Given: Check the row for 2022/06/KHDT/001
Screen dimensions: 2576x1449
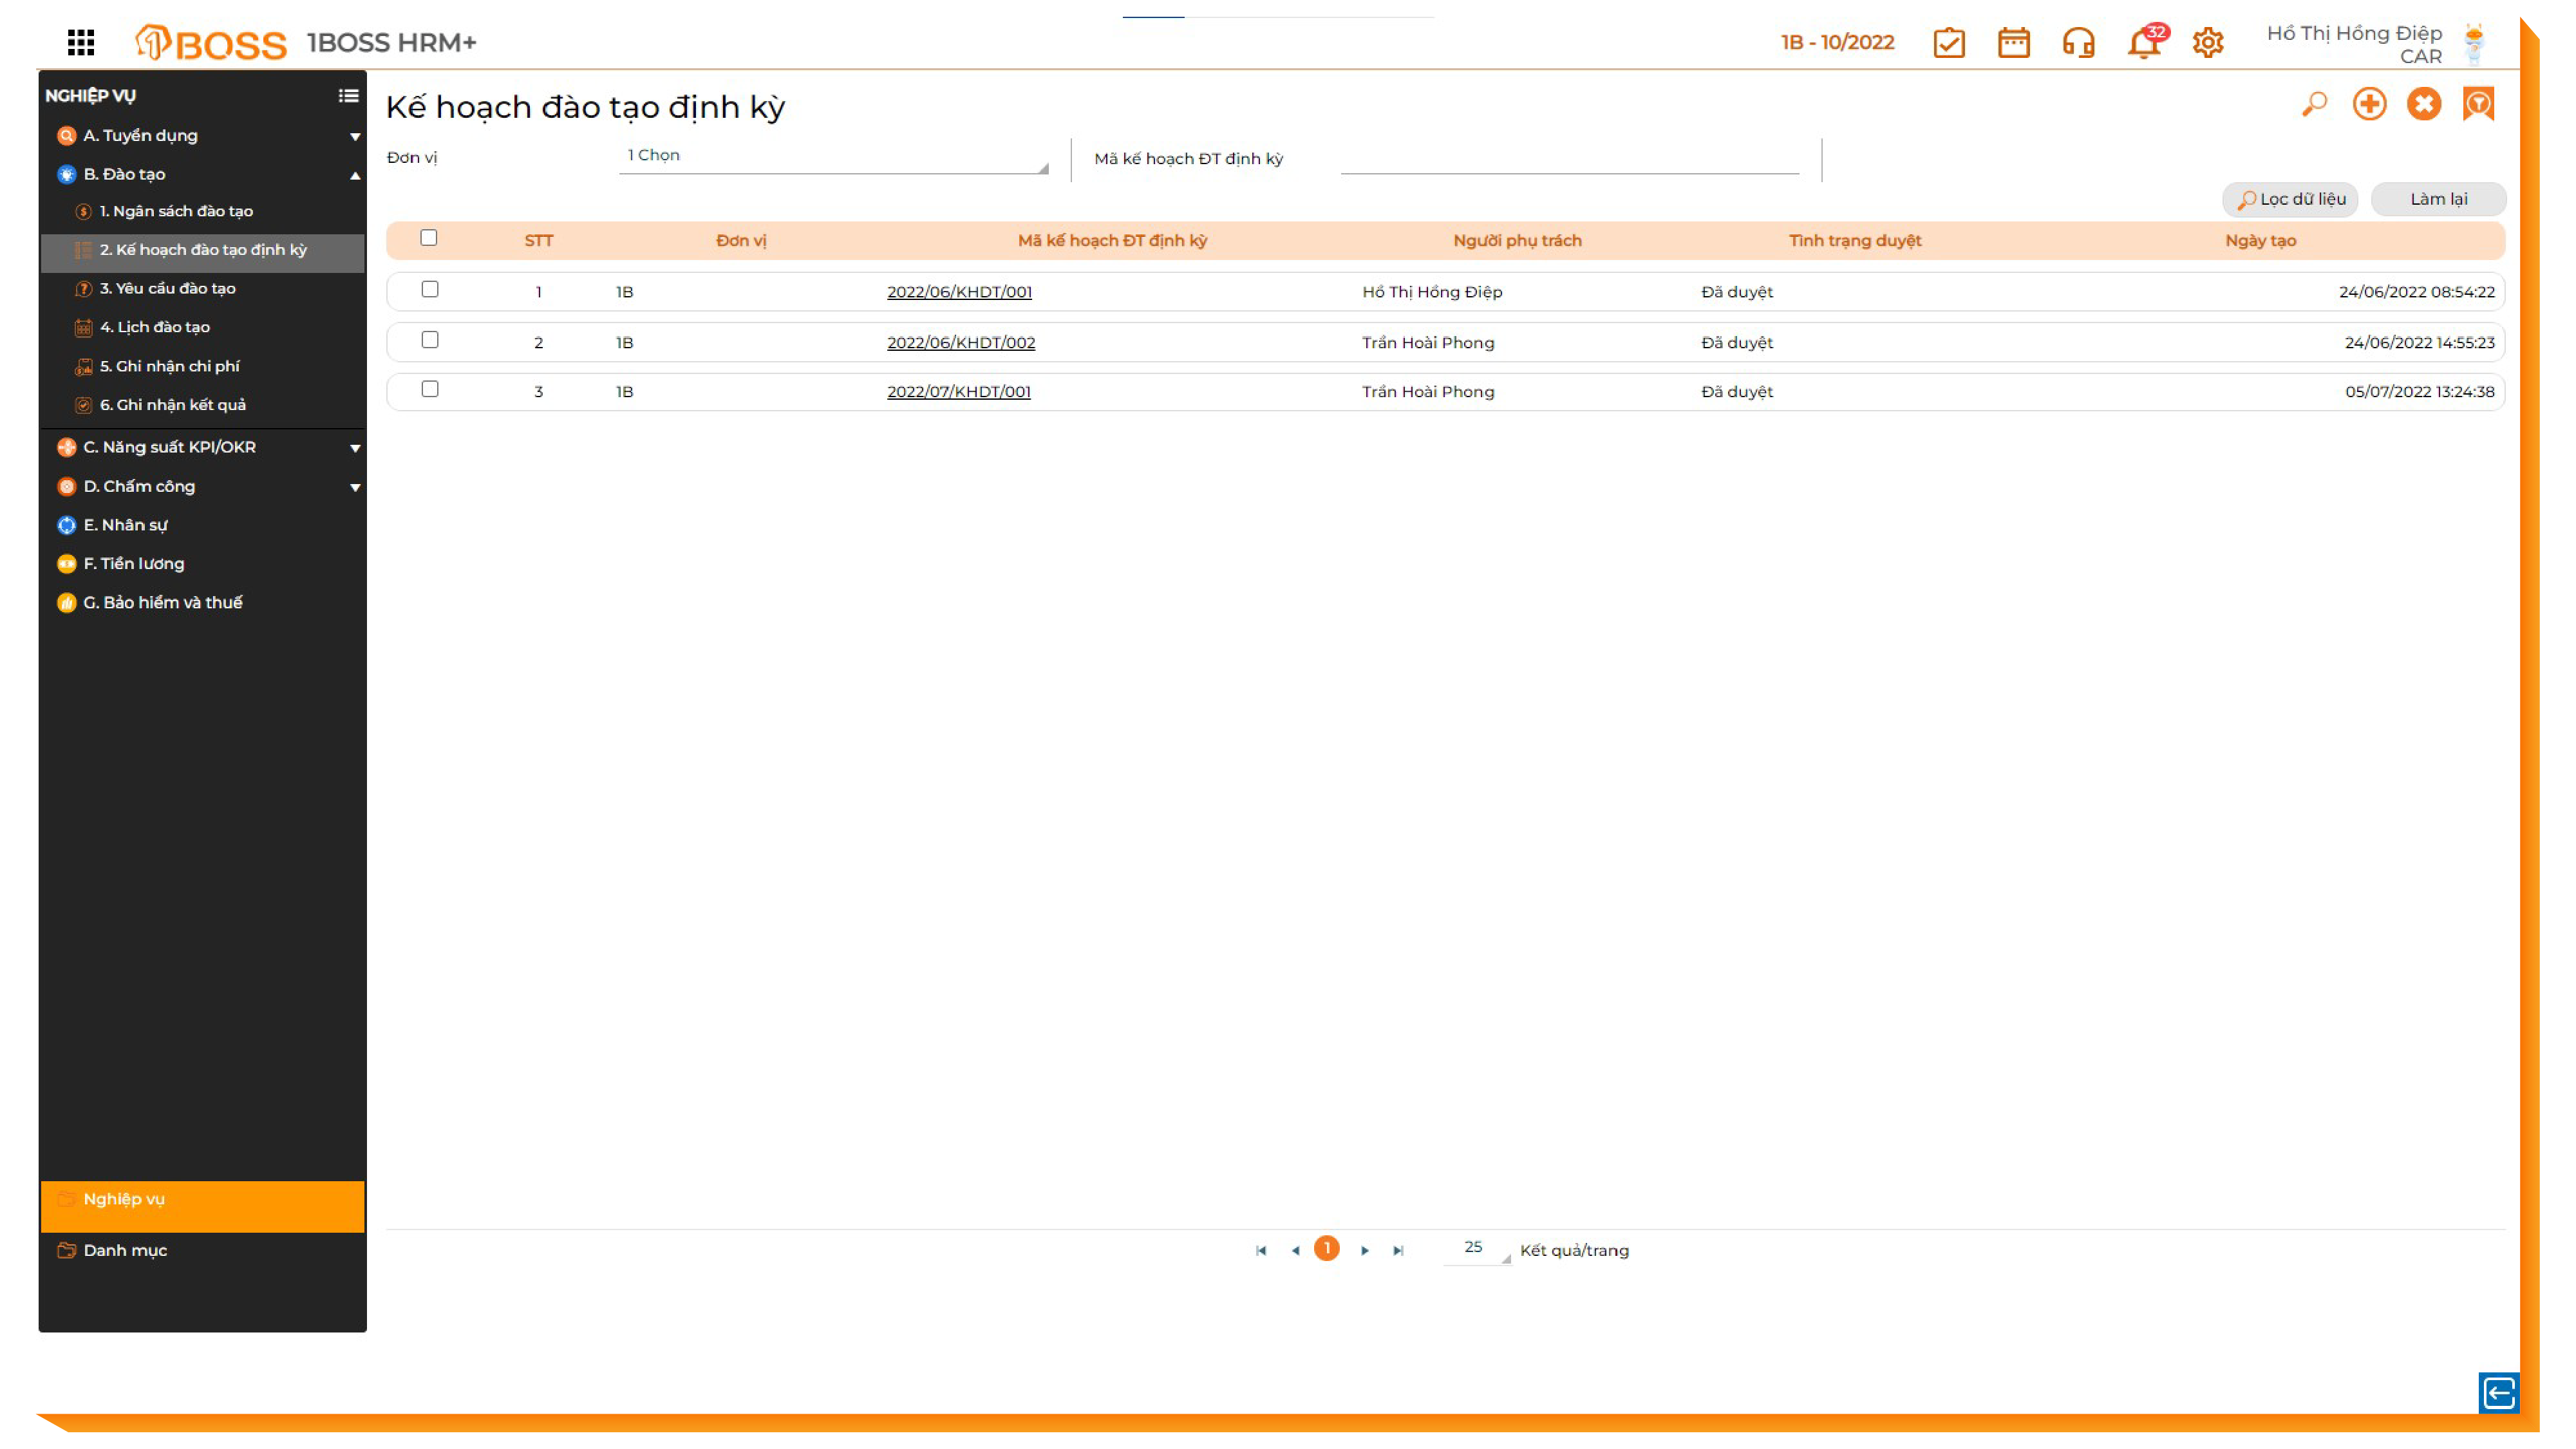Looking at the screenshot, I should pyautogui.click(x=430, y=289).
